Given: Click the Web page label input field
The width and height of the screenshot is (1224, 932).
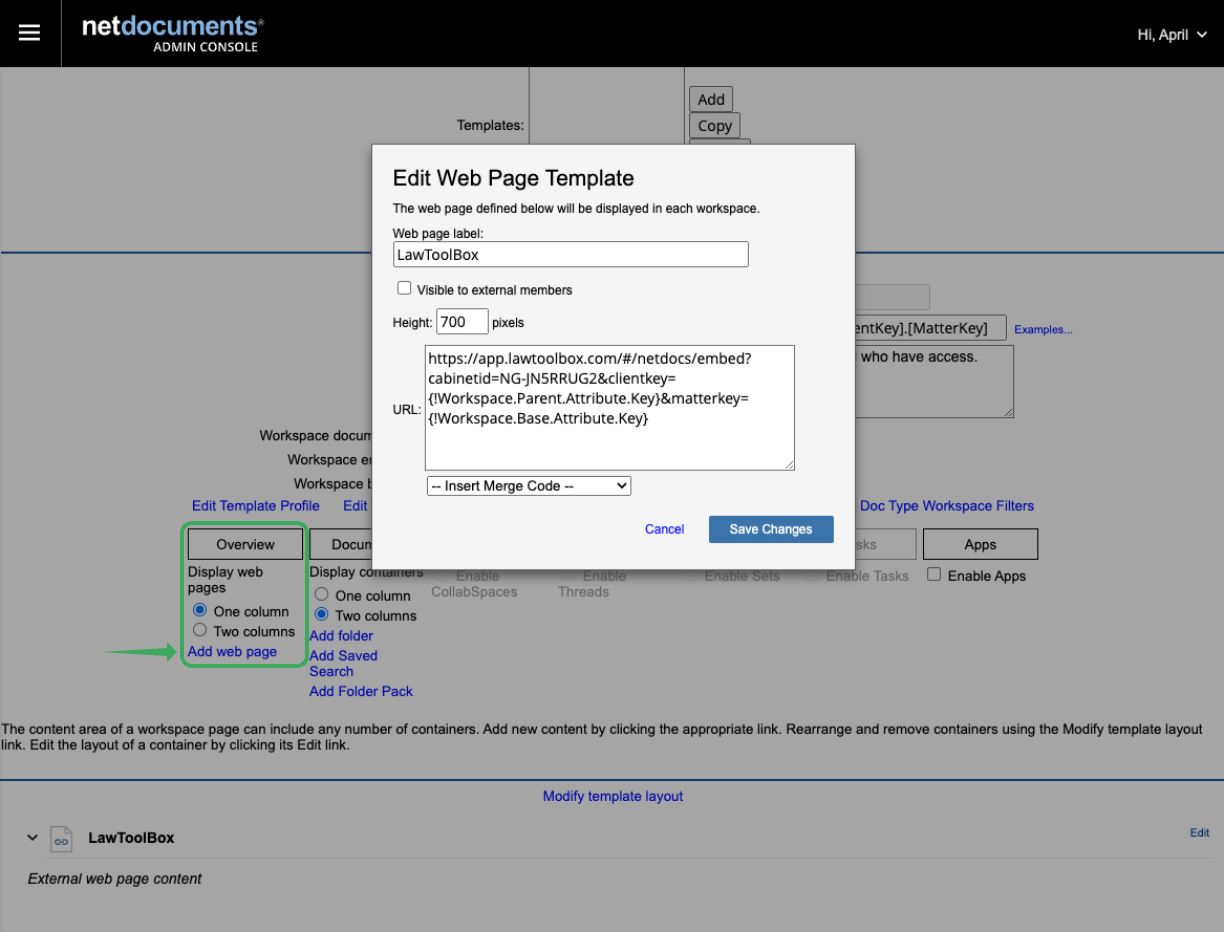Looking at the screenshot, I should coord(571,255).
